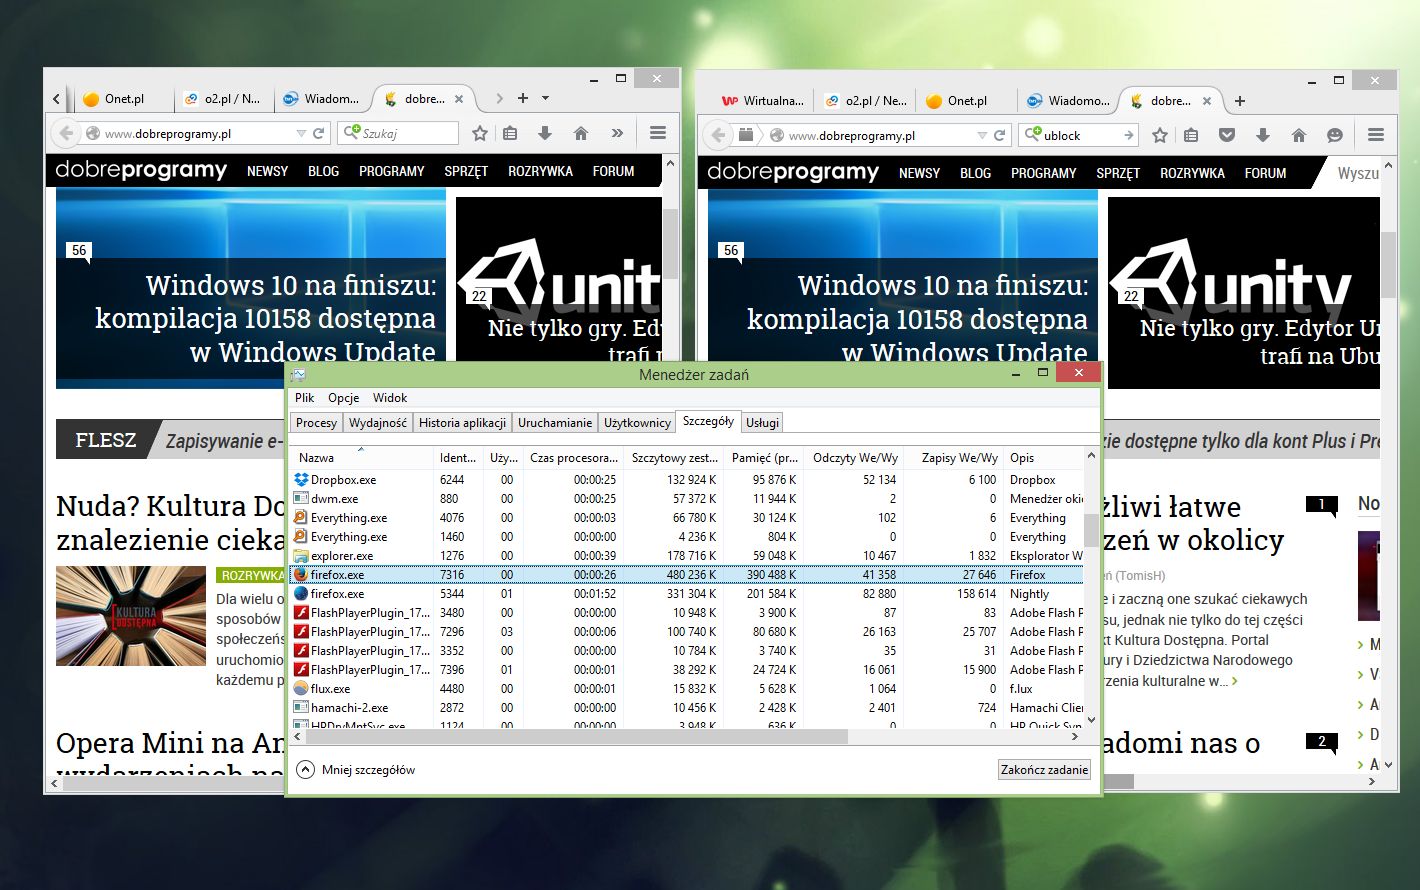Show bookmarks list in right Nightly window
The height and width of the screenshot is (890, 1420).
1191,135
